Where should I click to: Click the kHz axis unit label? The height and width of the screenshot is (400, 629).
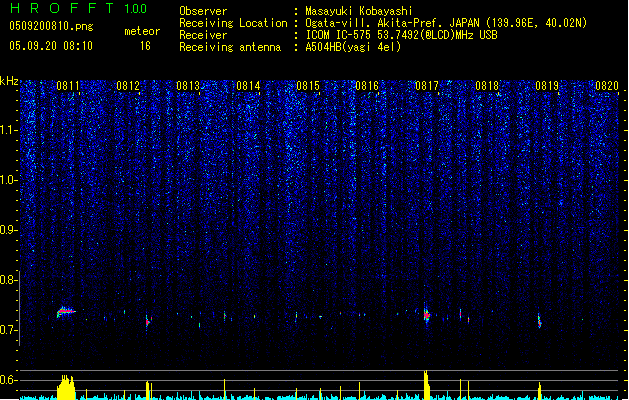[9, 81]
